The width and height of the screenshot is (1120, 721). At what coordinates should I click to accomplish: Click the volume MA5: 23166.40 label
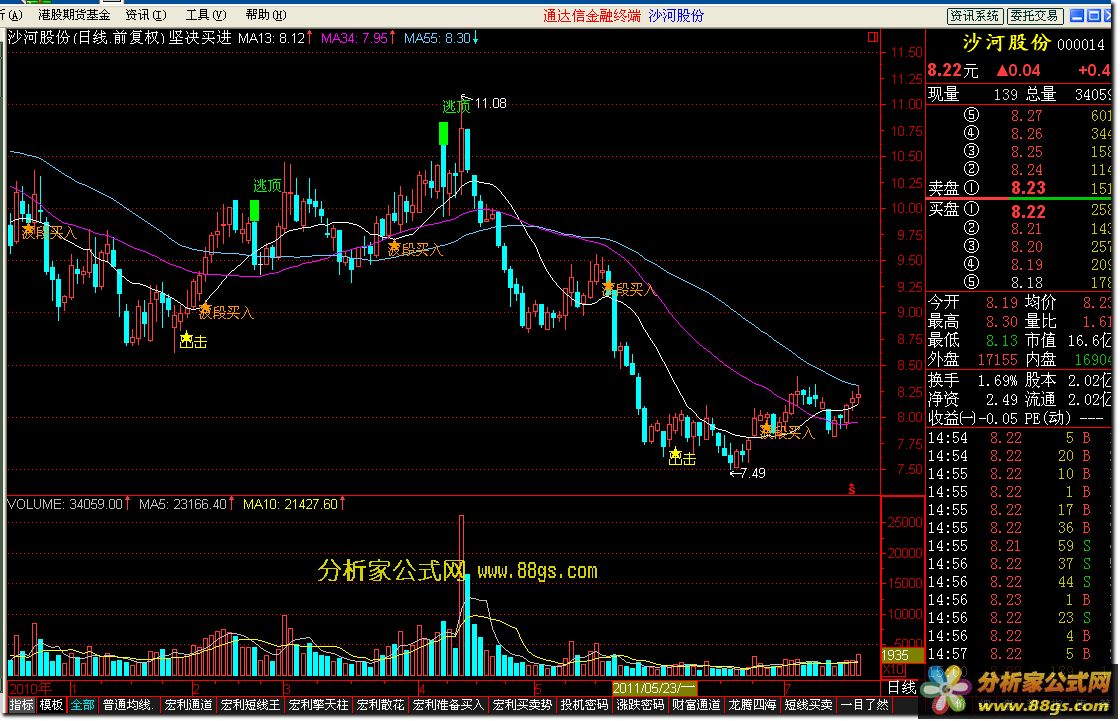pyautogui.click(x=183, y=504)
